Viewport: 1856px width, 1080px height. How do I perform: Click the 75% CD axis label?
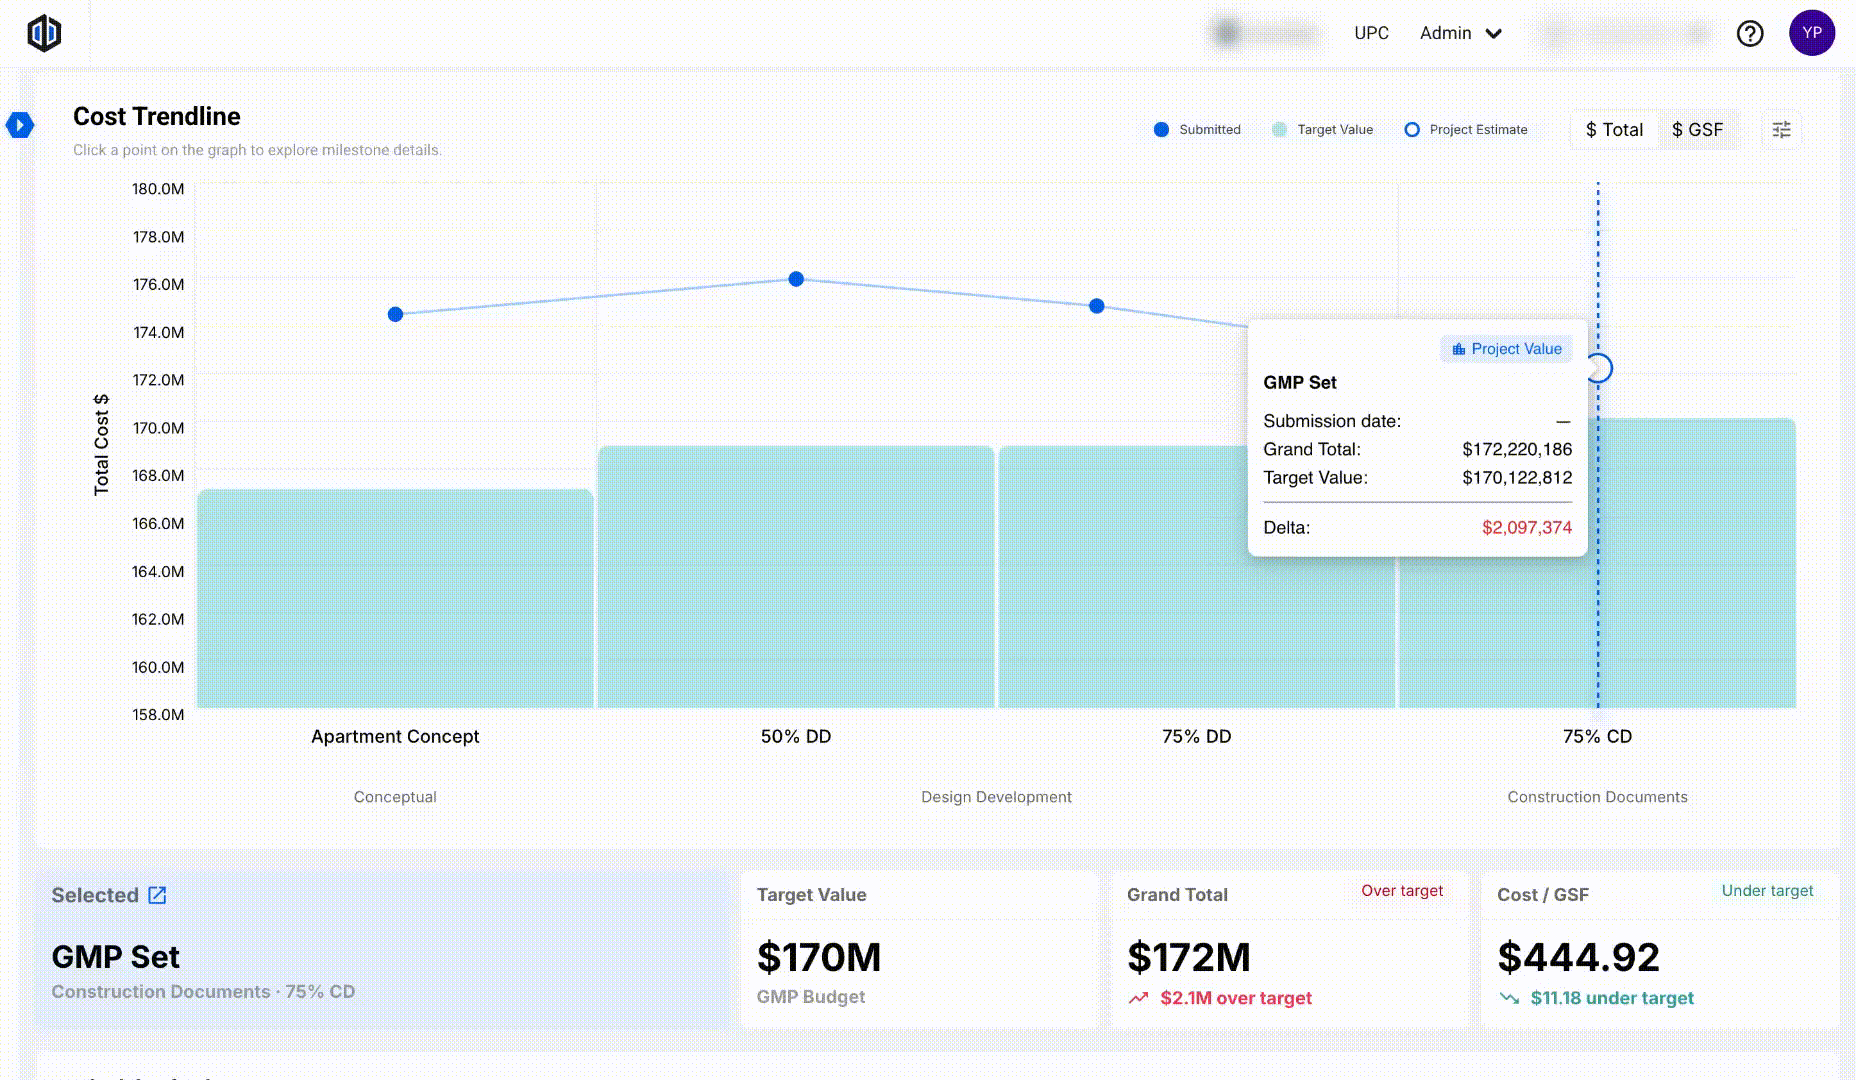(x=1597, y=737)
